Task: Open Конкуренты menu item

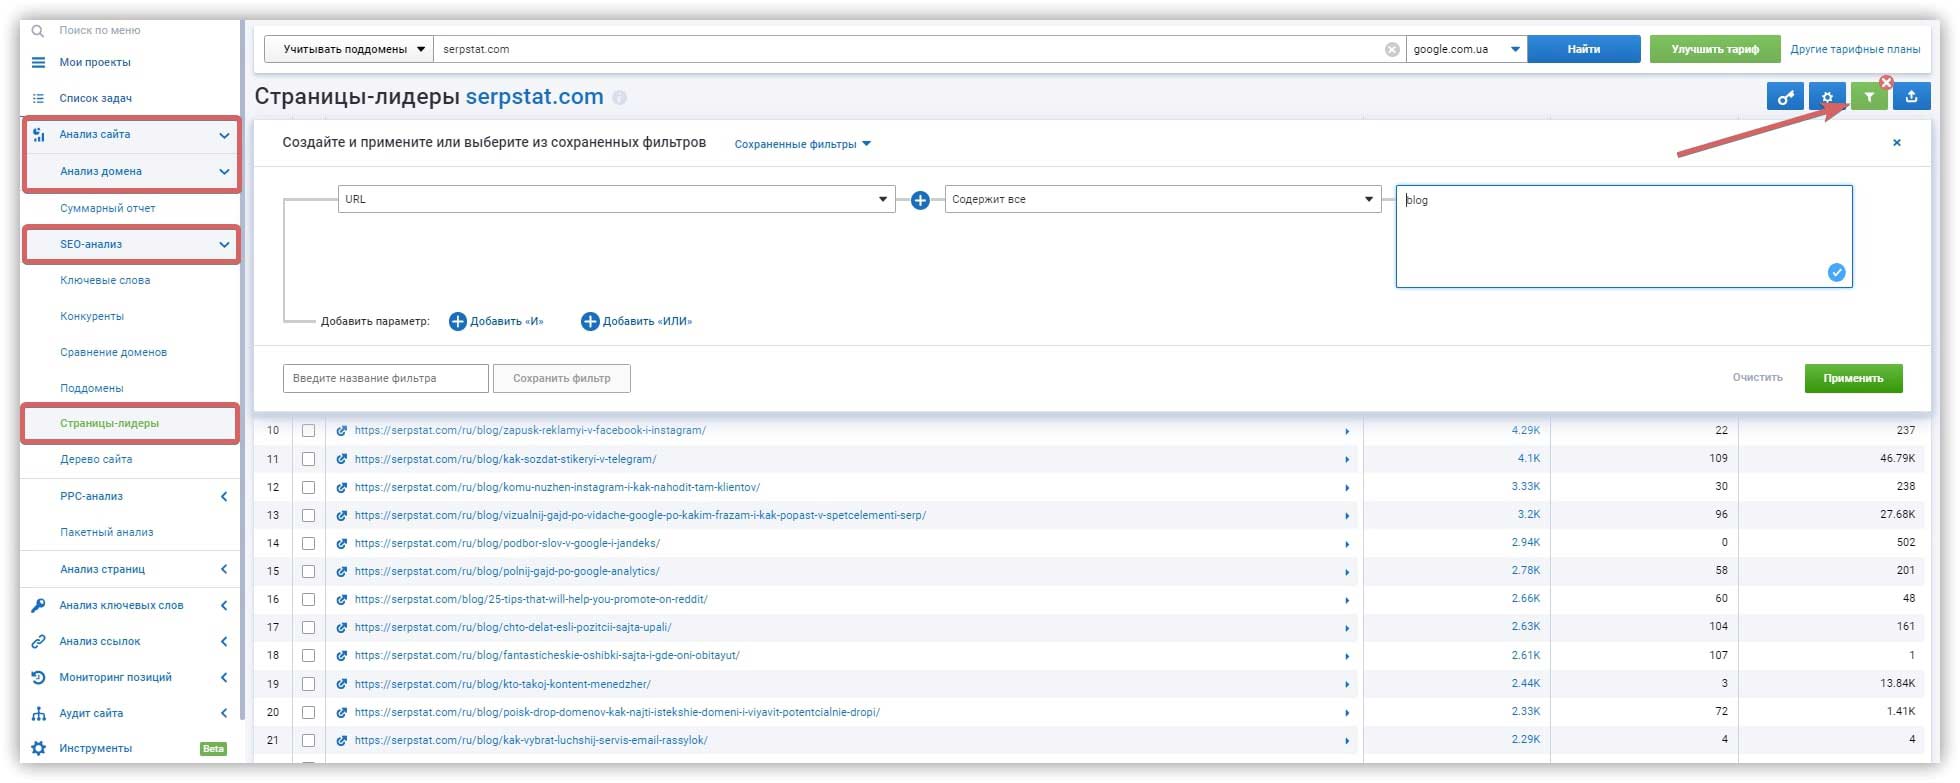Action: pyautogui.click(x=92, y=316)
